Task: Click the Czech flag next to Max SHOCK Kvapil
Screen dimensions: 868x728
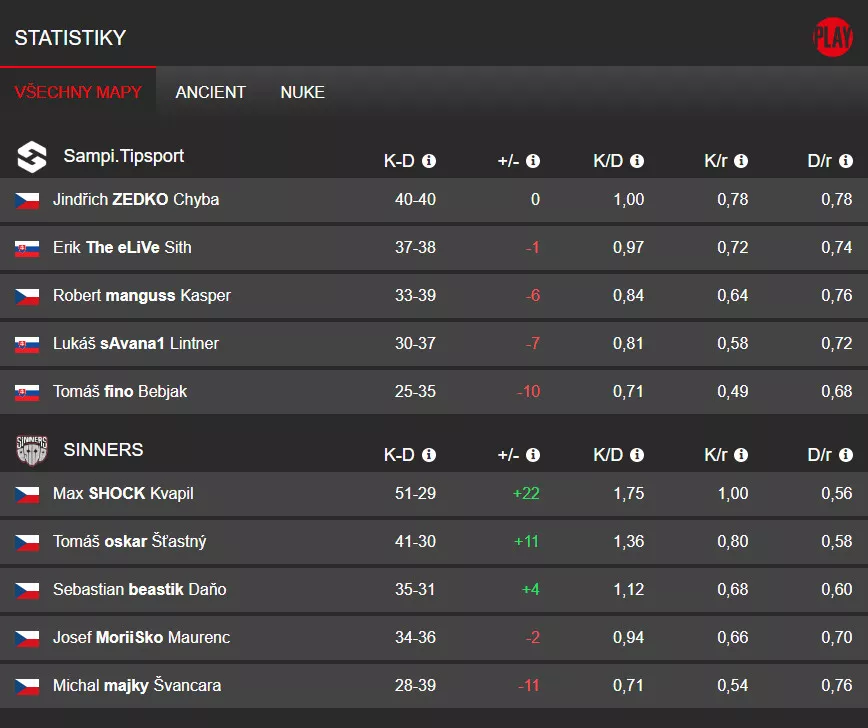Action: pyautogui.click(x=28, y=493)
